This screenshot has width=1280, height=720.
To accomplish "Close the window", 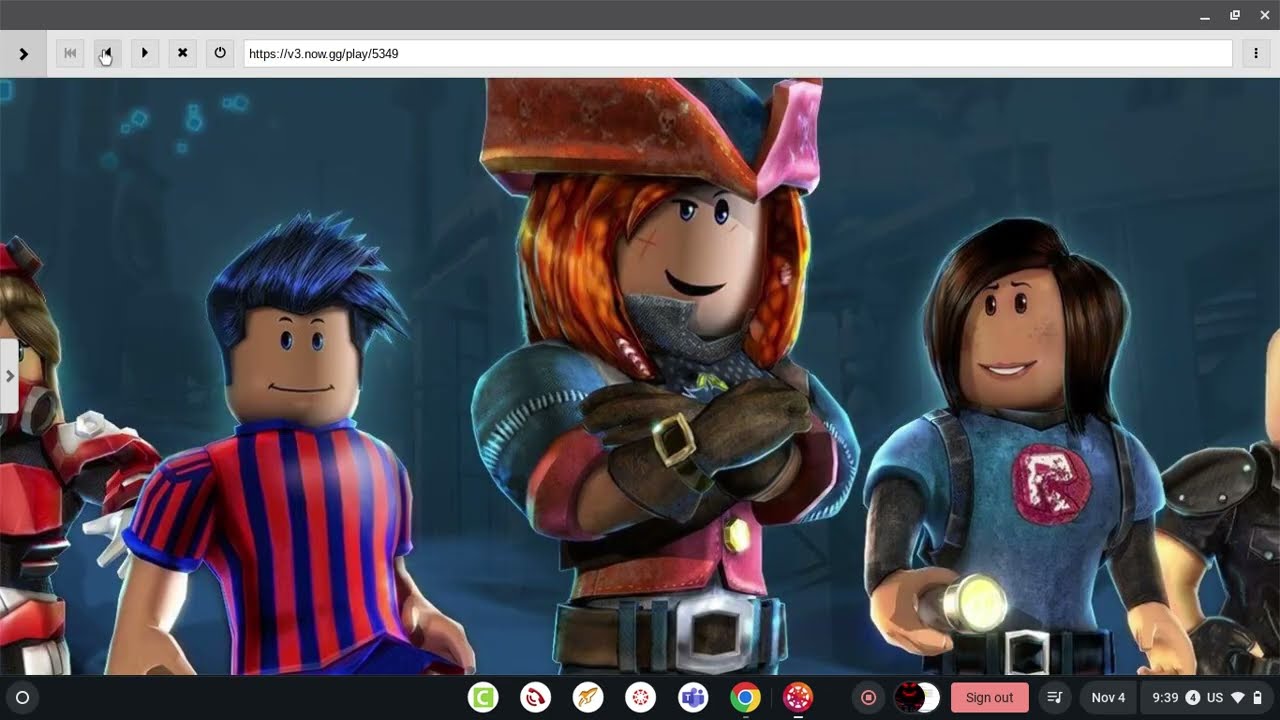I will [x=1265, y=15].
